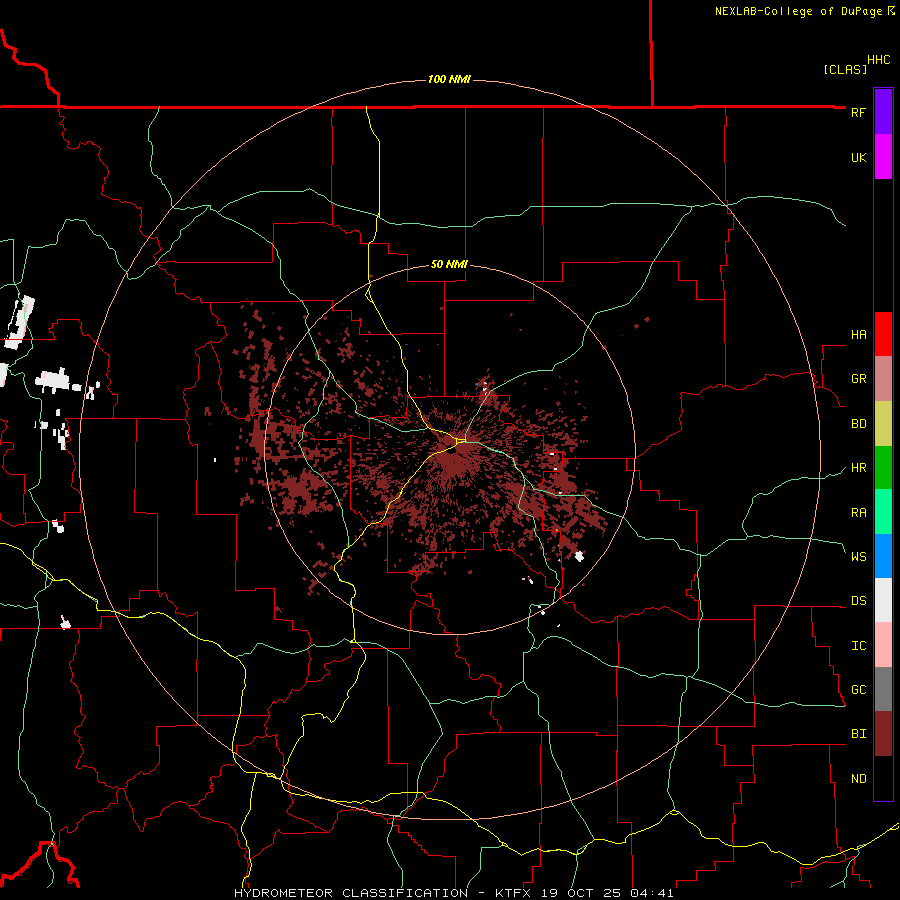Click the ND black legend swatch
This screenshot has width=900, height=900.
coord(883,778)
